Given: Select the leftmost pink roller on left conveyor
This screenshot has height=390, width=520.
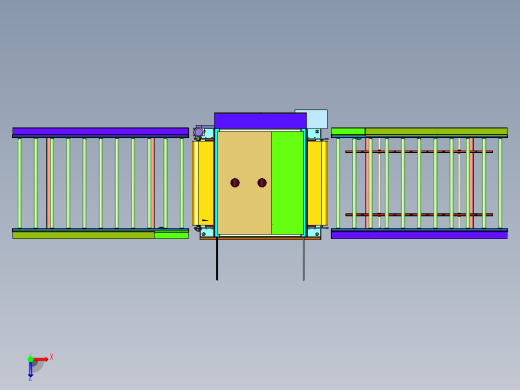Looking at the screenshot, I should coord(48,183).
